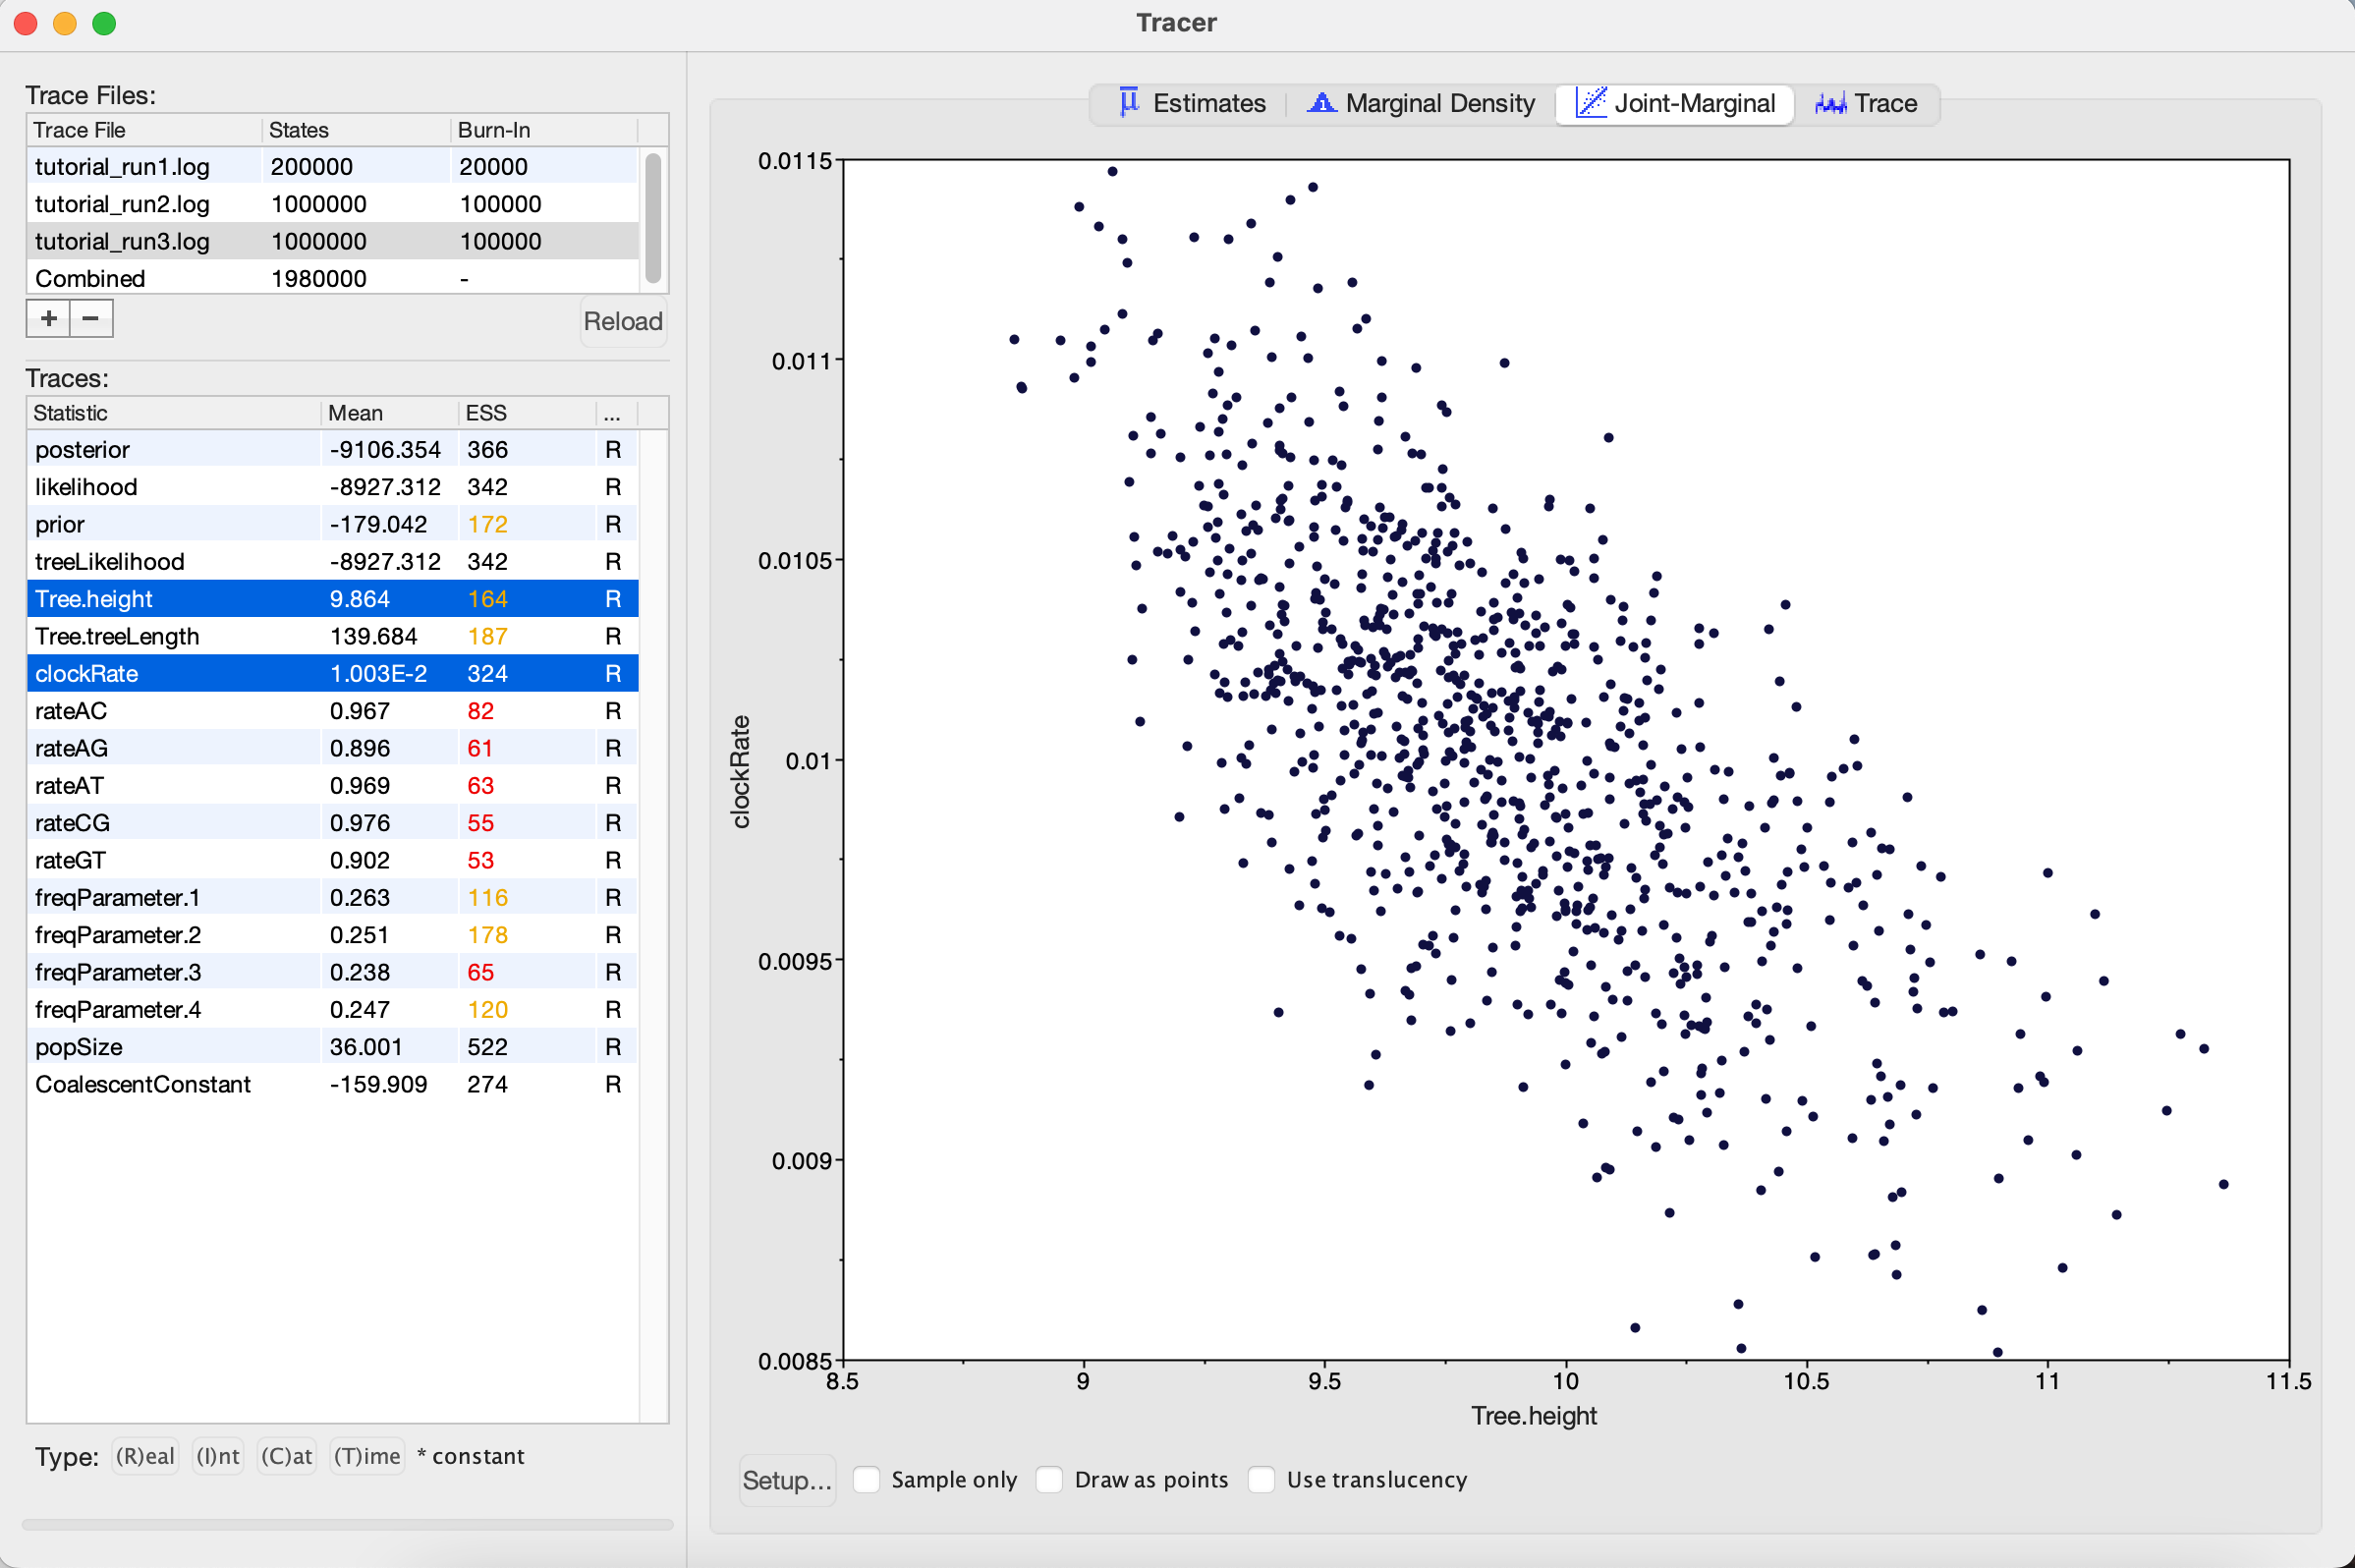Click the Marginal Density histogram icon
This screenshot has width=2355, height=1568.
[x=1321, y=102]
